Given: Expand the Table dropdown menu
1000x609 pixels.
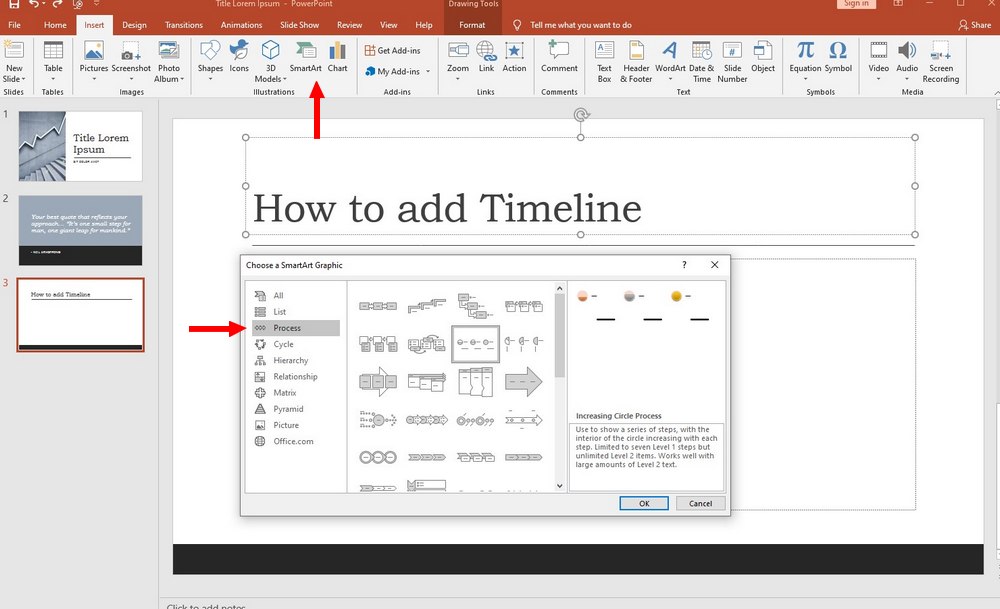Looking at the screenshot, I should click(53, 79).
